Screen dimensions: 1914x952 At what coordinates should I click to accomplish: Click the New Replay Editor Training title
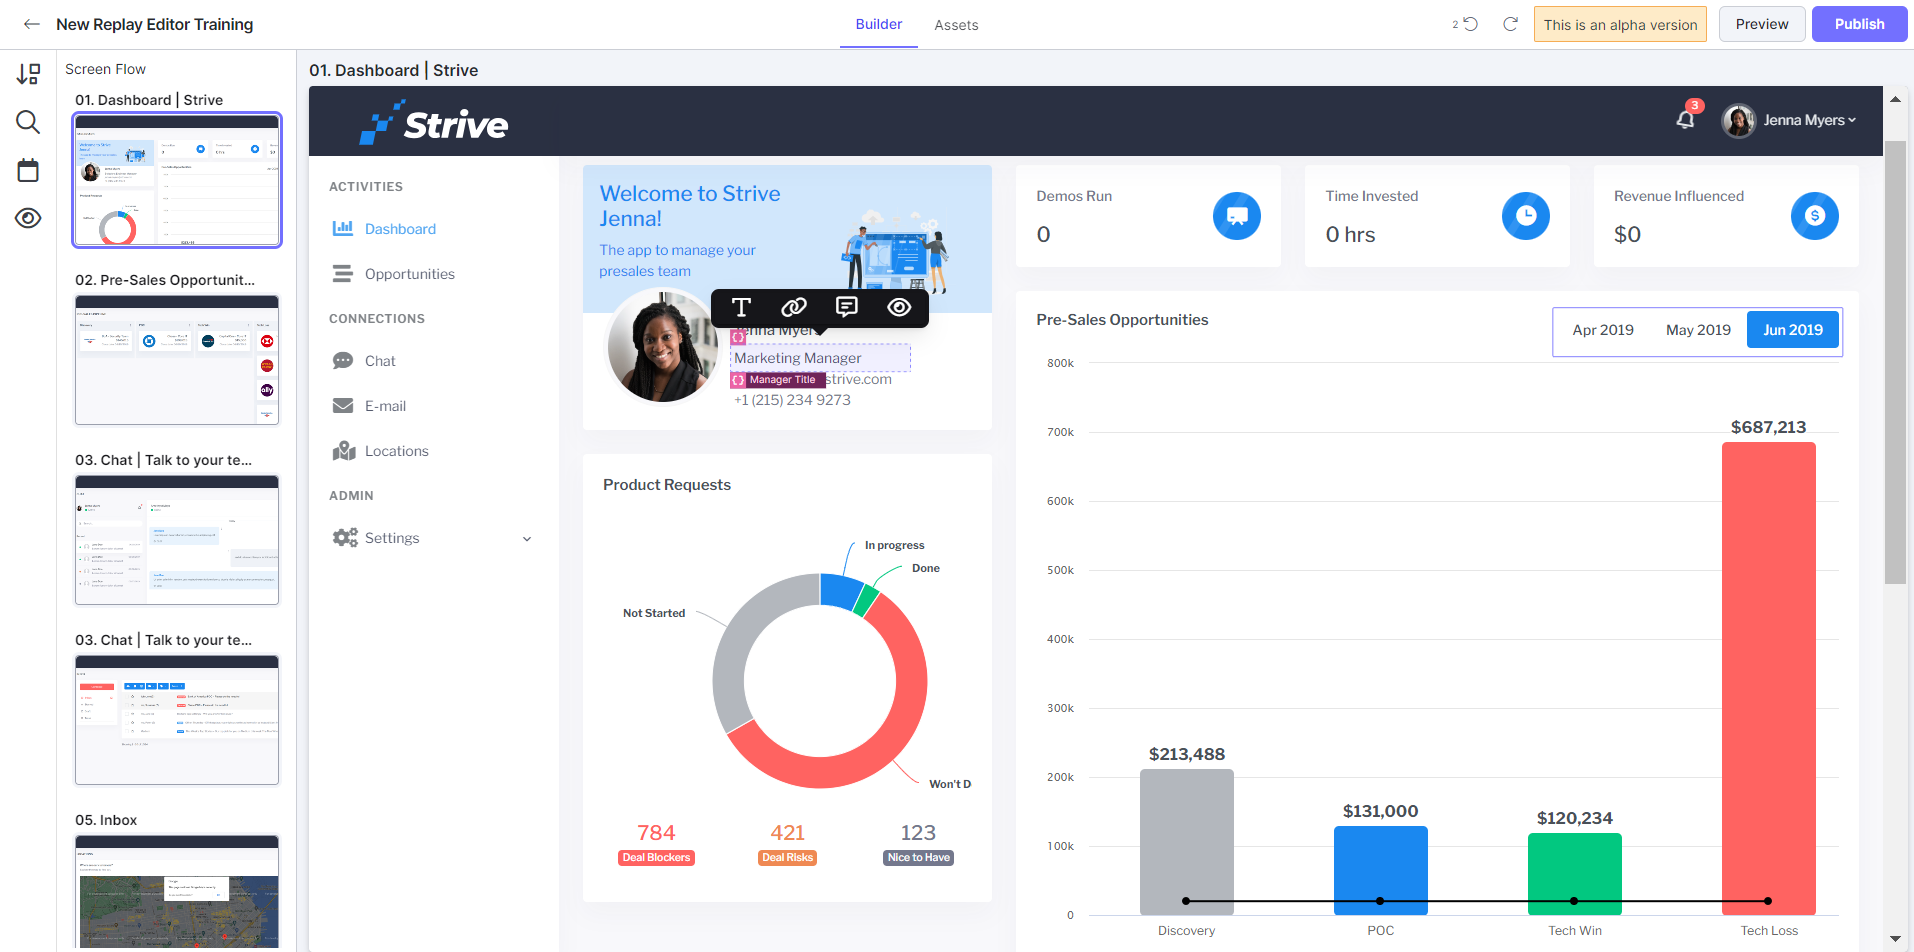point(155,24)
